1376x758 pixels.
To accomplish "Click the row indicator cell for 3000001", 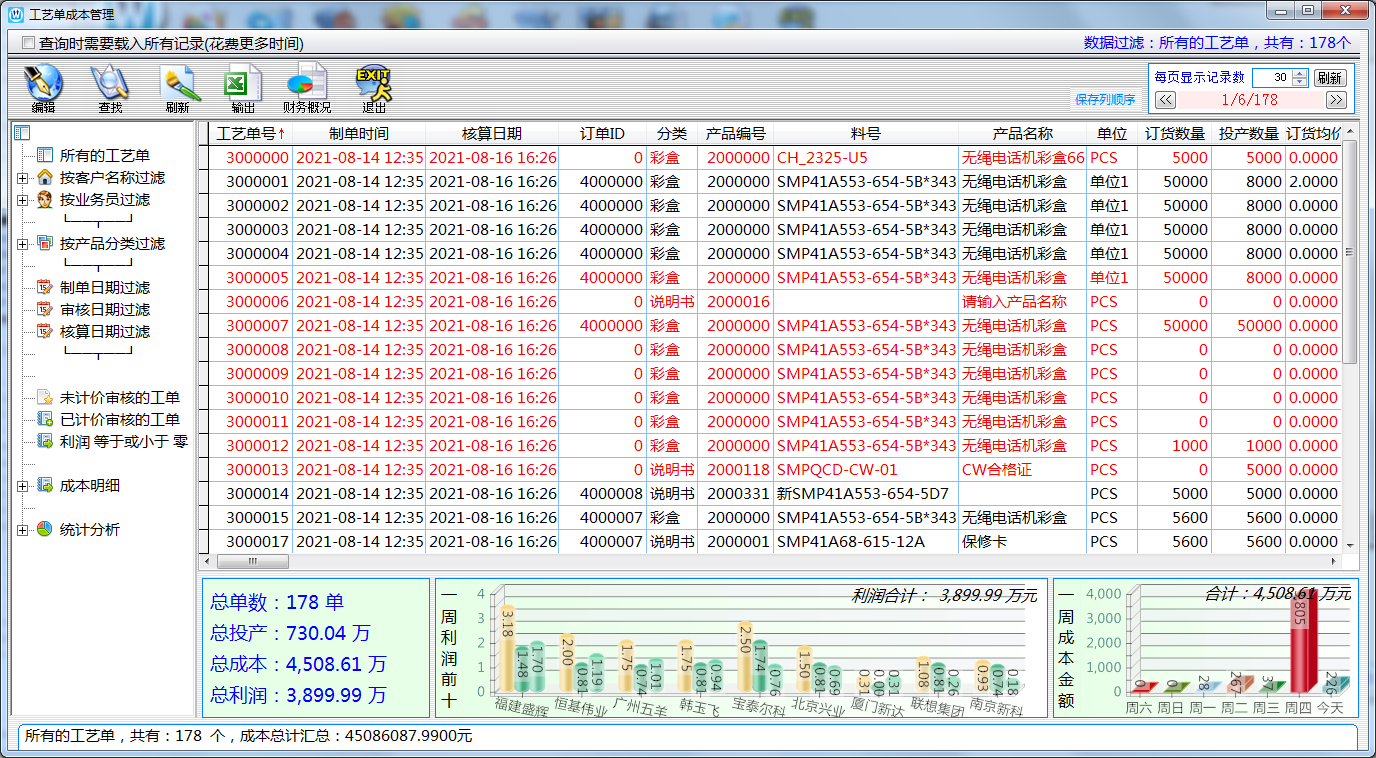I will 203,181.
